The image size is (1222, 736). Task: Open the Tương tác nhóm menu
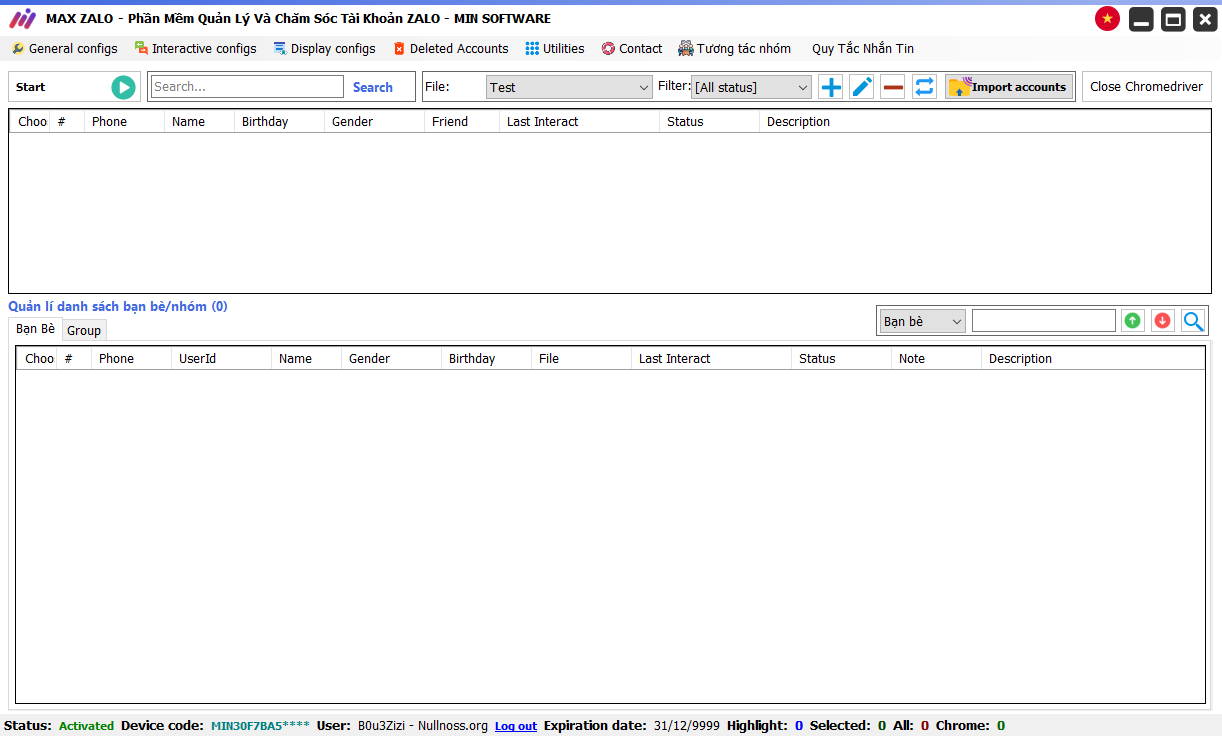click(735, 48)
